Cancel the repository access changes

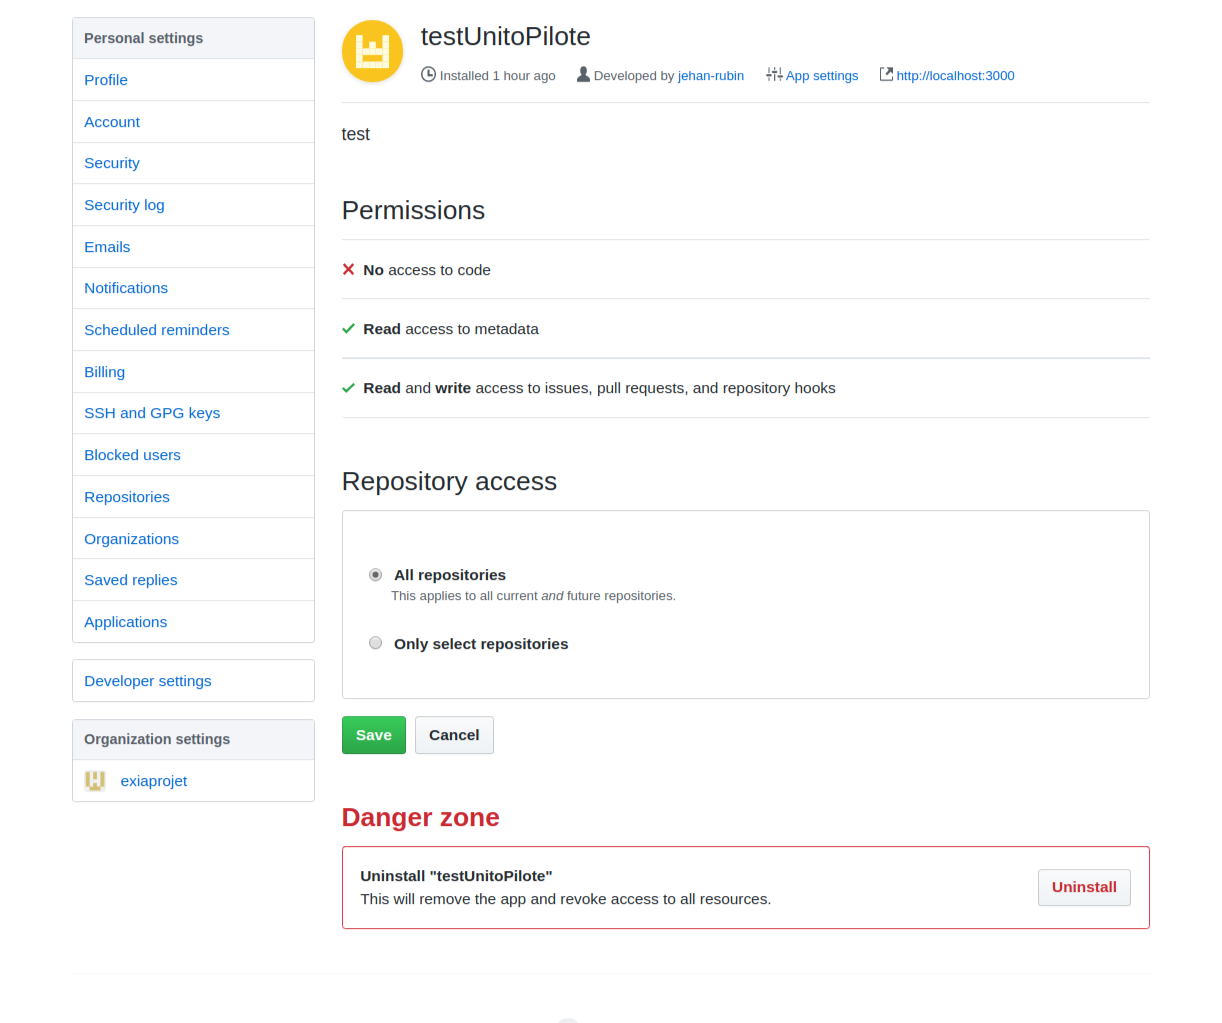454,735
